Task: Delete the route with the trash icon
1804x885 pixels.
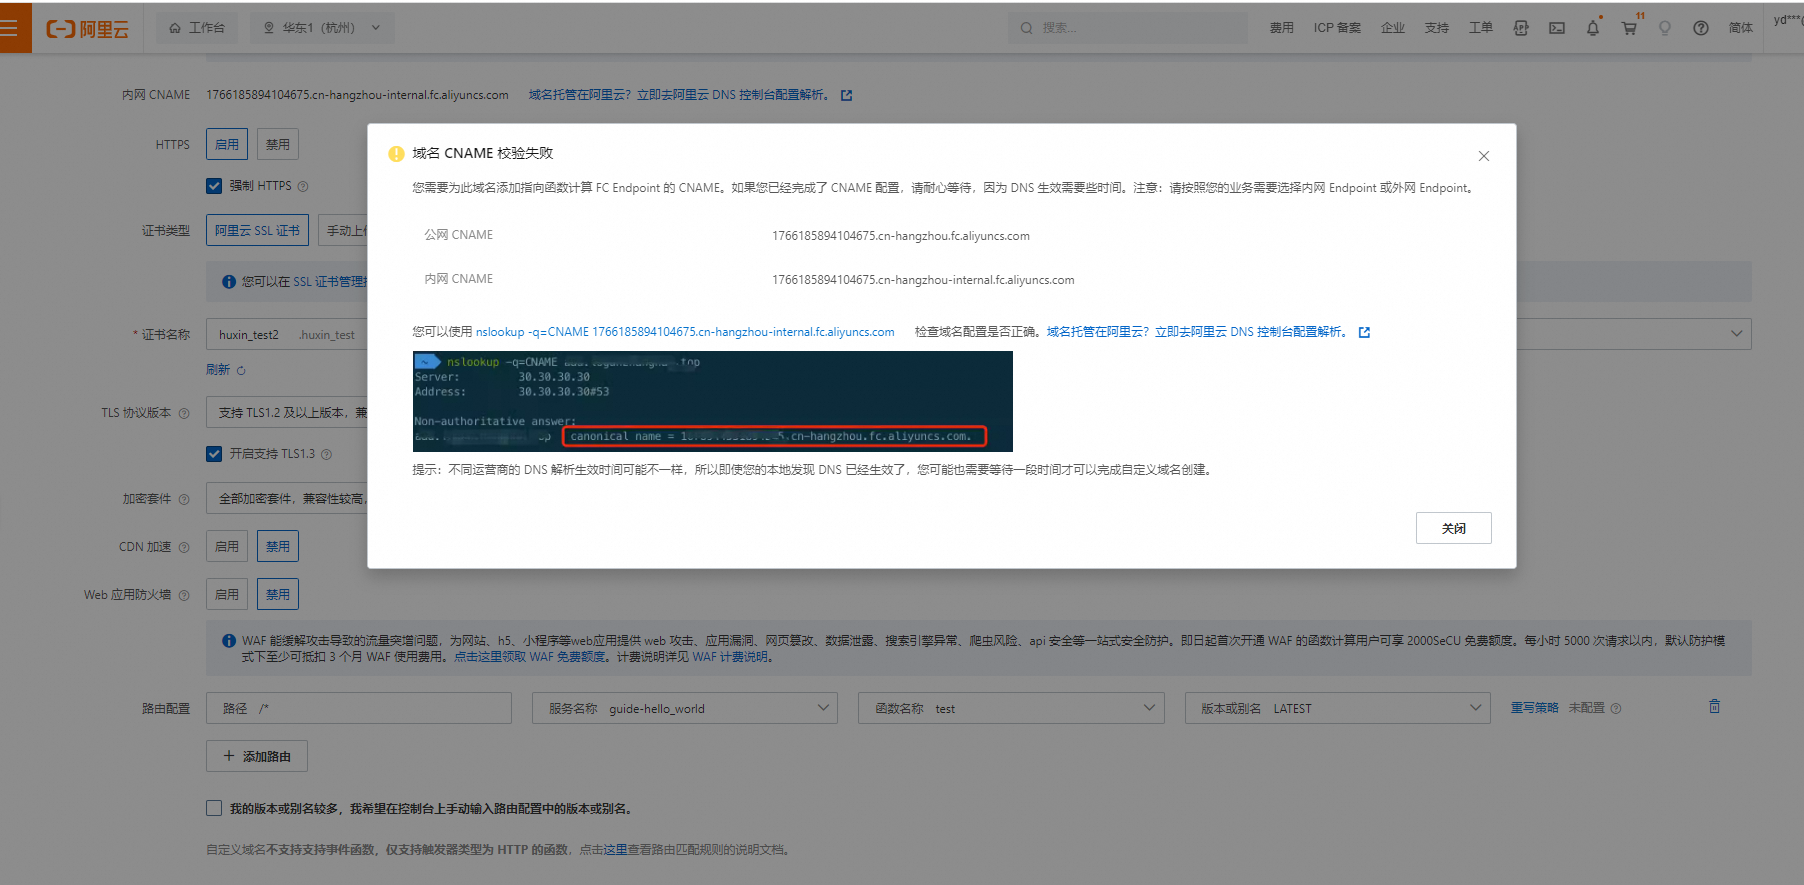Action: click(x=1714, y=706)
